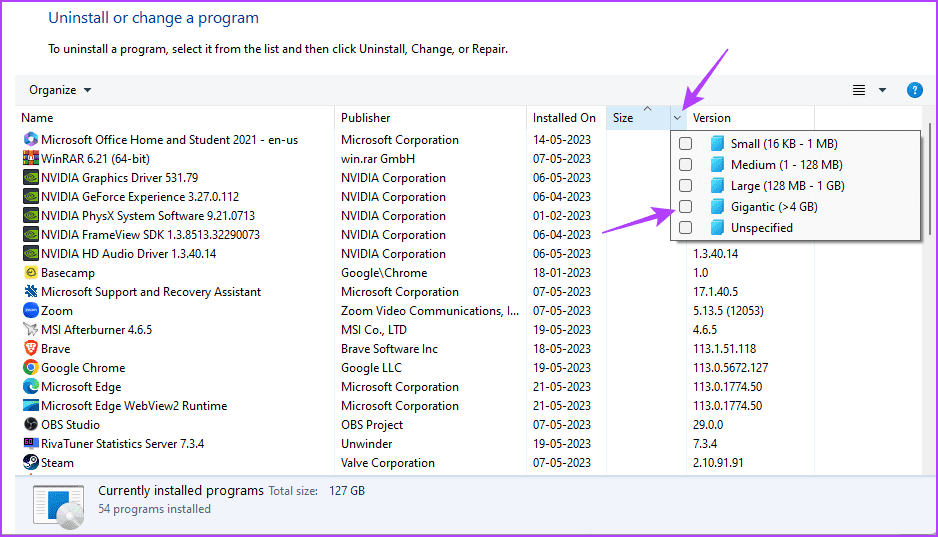938x537 pixels.
Task: Click the MSI Afterburner icon
Action: (31, 329)
